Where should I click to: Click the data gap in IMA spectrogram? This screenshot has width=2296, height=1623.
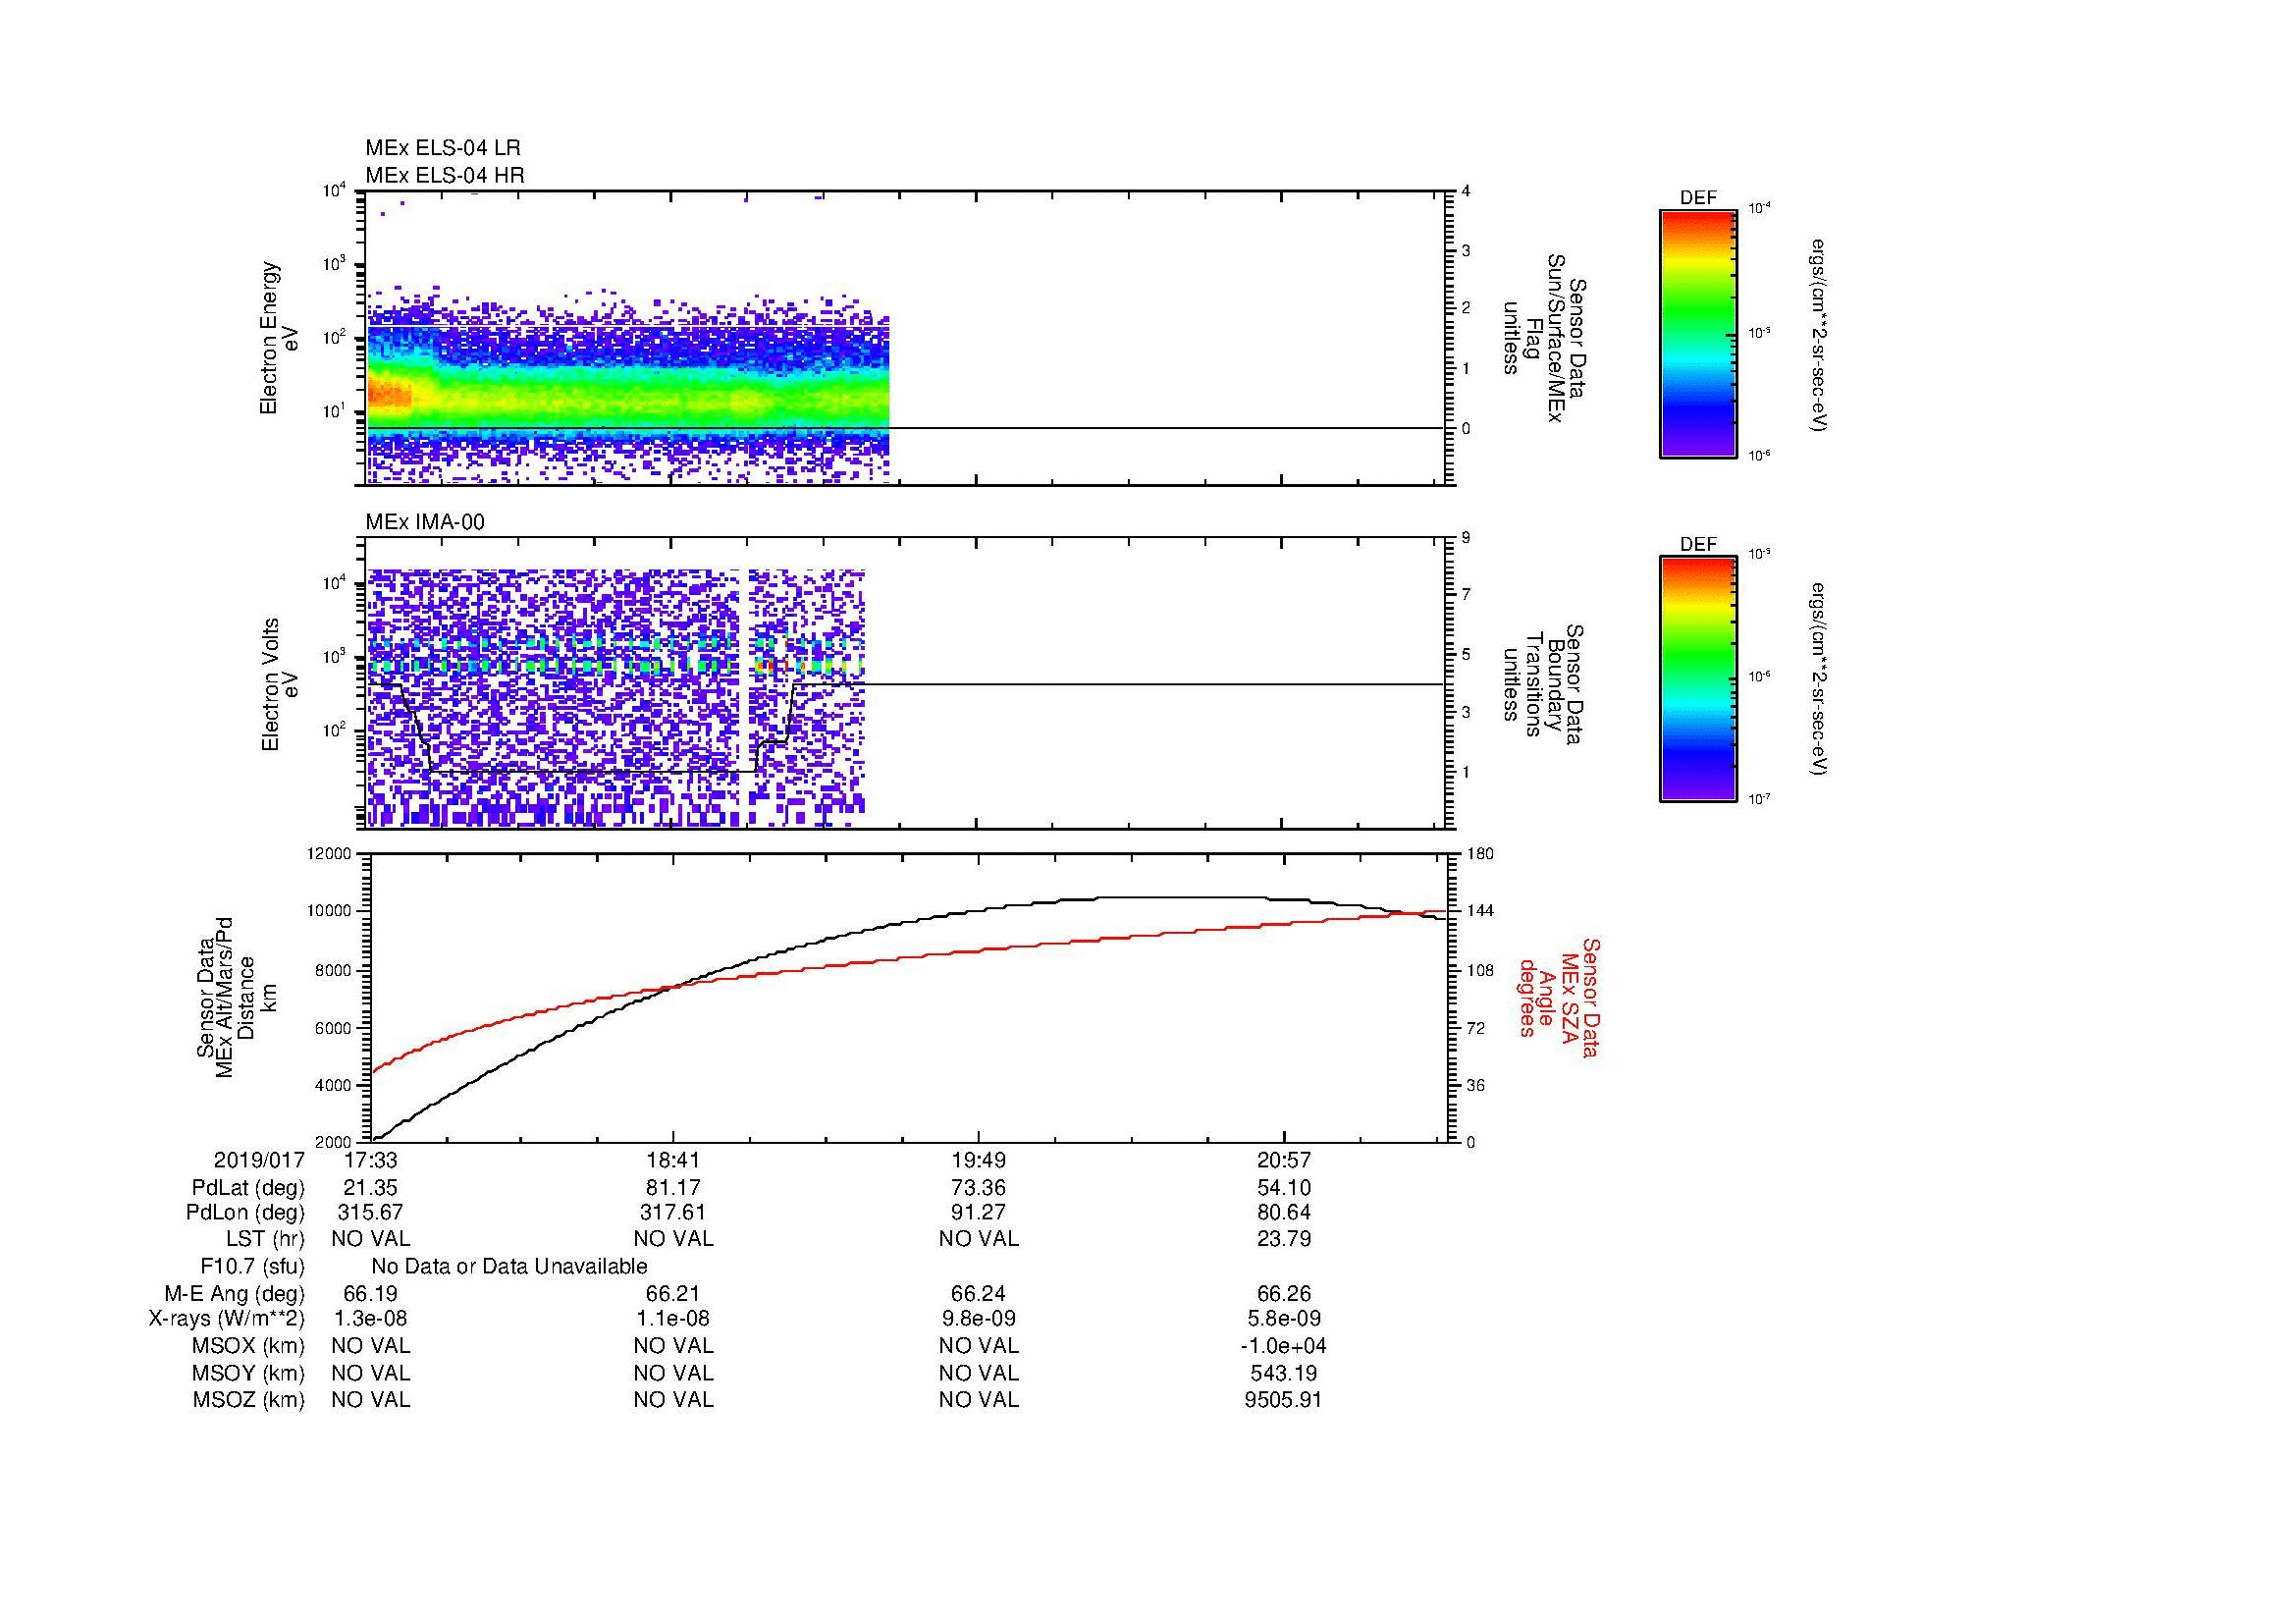tap(746, 697)
